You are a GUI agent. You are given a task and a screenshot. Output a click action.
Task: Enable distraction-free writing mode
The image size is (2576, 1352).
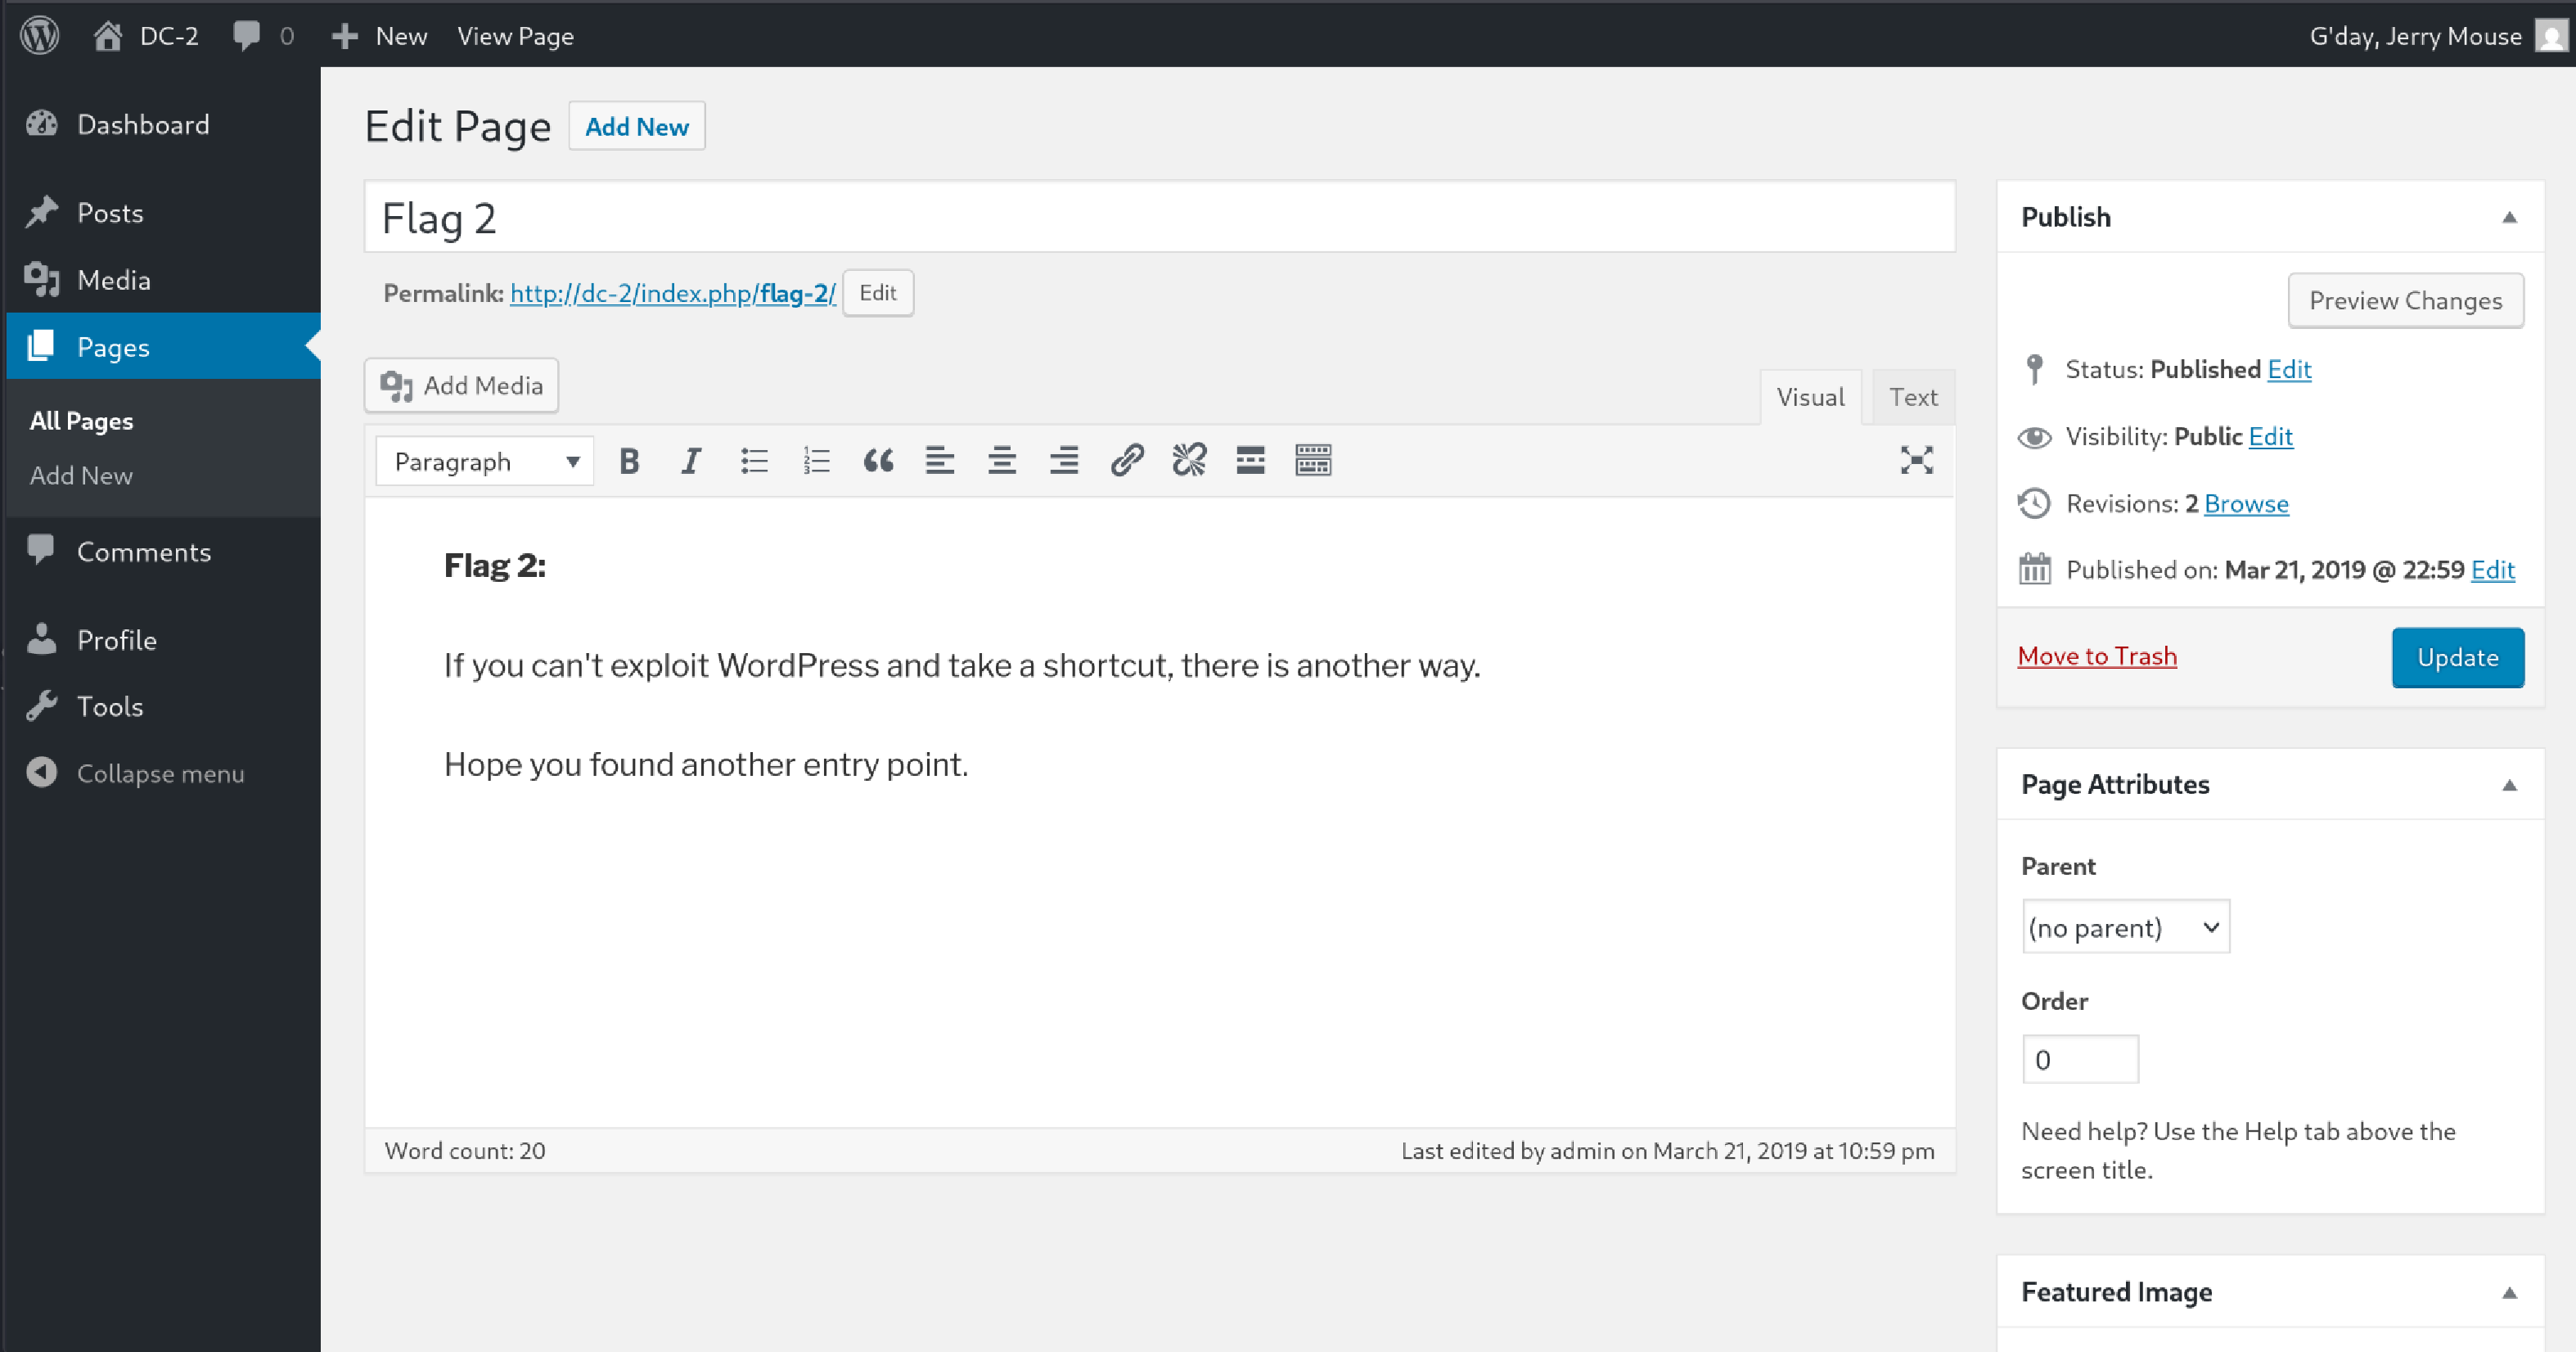point(1916,461)
